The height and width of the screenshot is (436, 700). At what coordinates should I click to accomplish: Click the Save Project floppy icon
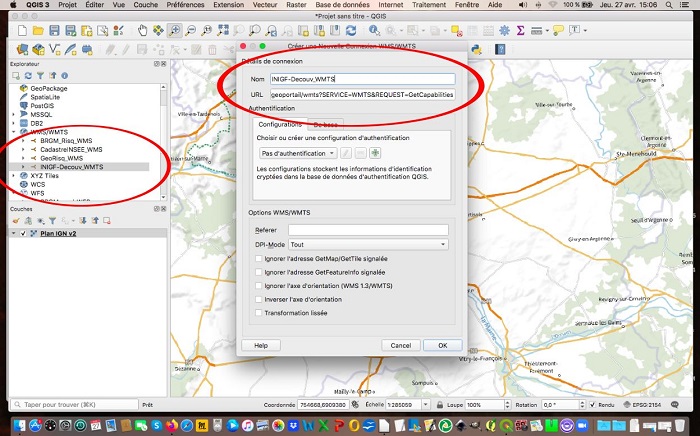54,30
